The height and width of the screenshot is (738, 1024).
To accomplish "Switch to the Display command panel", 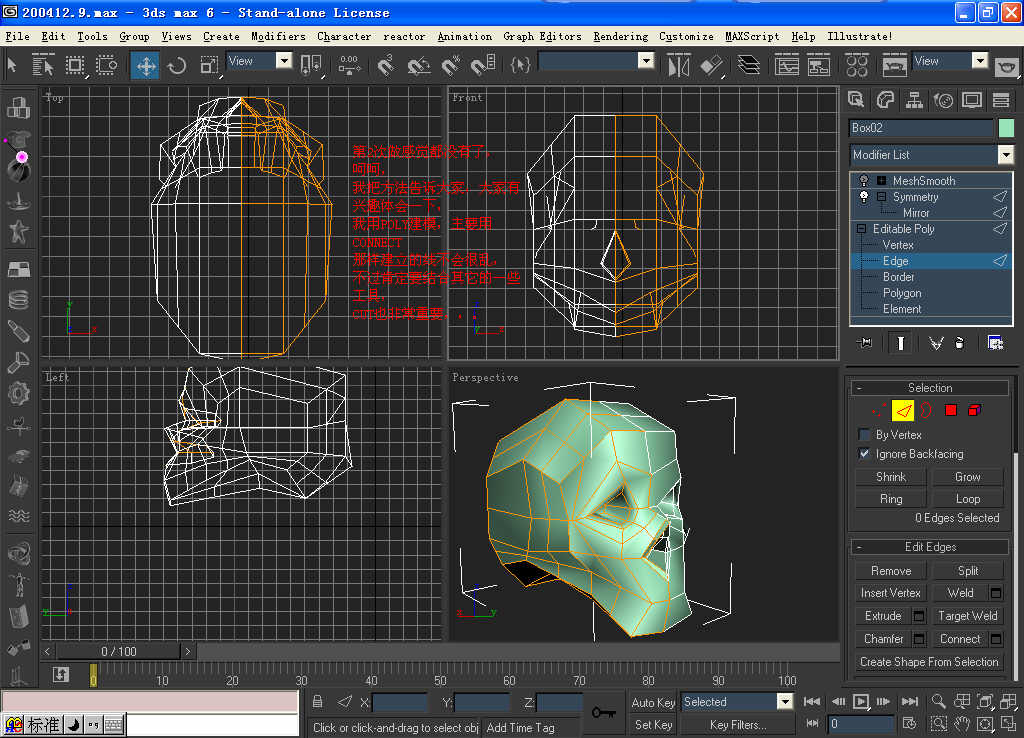I will (972, 100).
